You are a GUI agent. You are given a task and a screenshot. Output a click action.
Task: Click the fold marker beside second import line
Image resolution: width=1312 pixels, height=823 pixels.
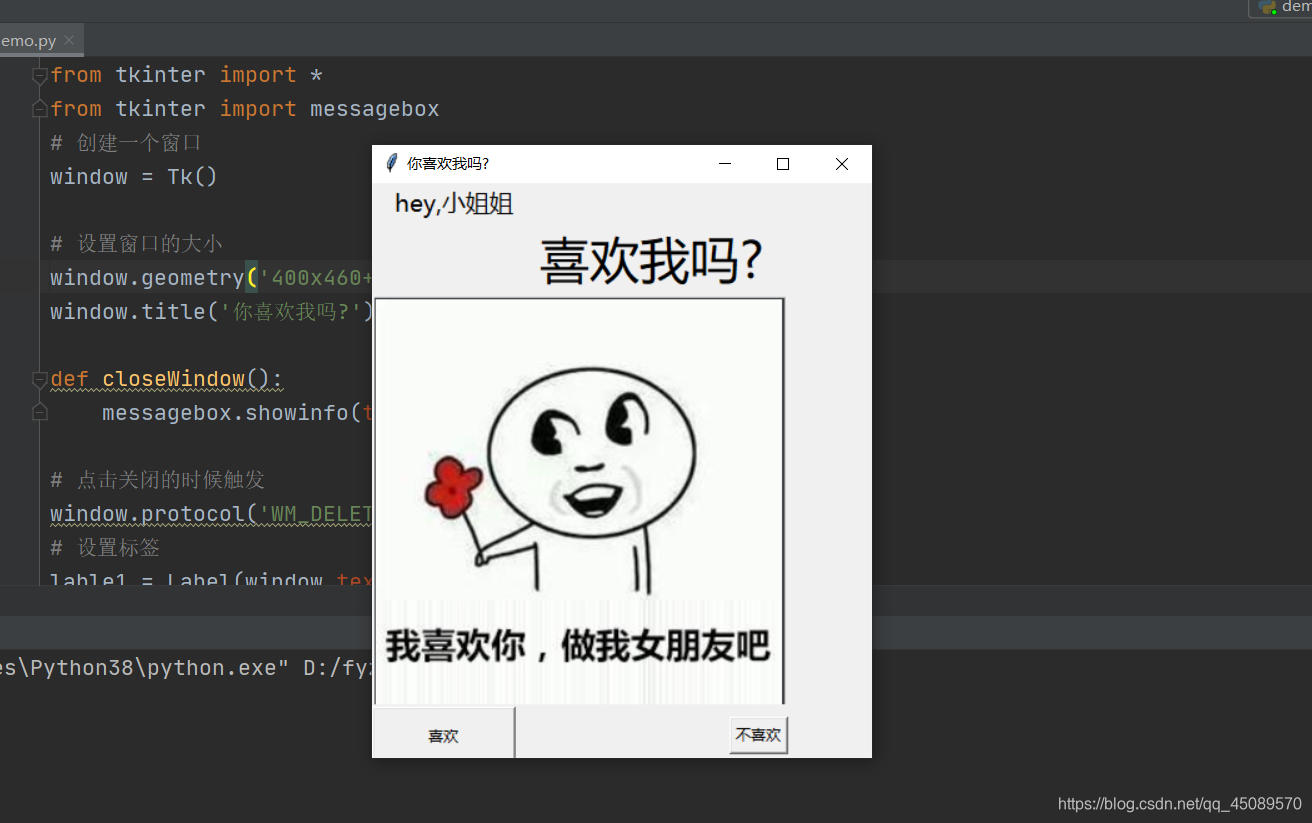pos(40,108)
